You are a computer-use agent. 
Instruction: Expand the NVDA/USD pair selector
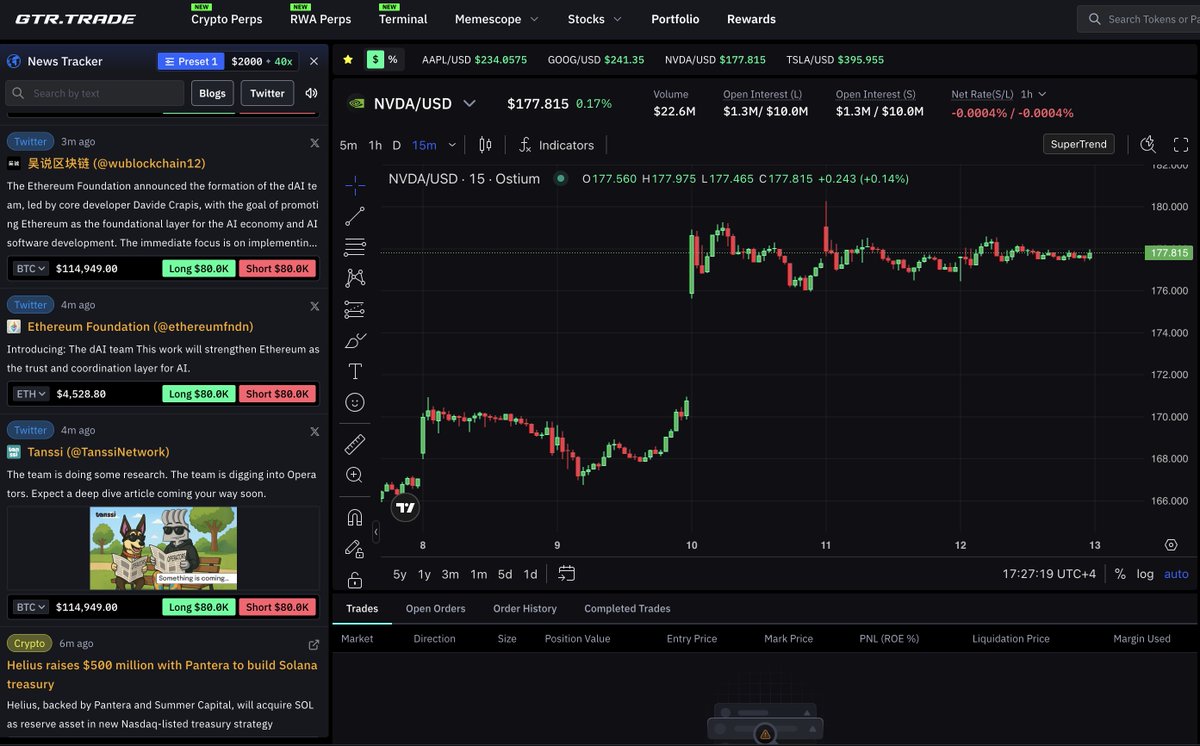(469, 103)
